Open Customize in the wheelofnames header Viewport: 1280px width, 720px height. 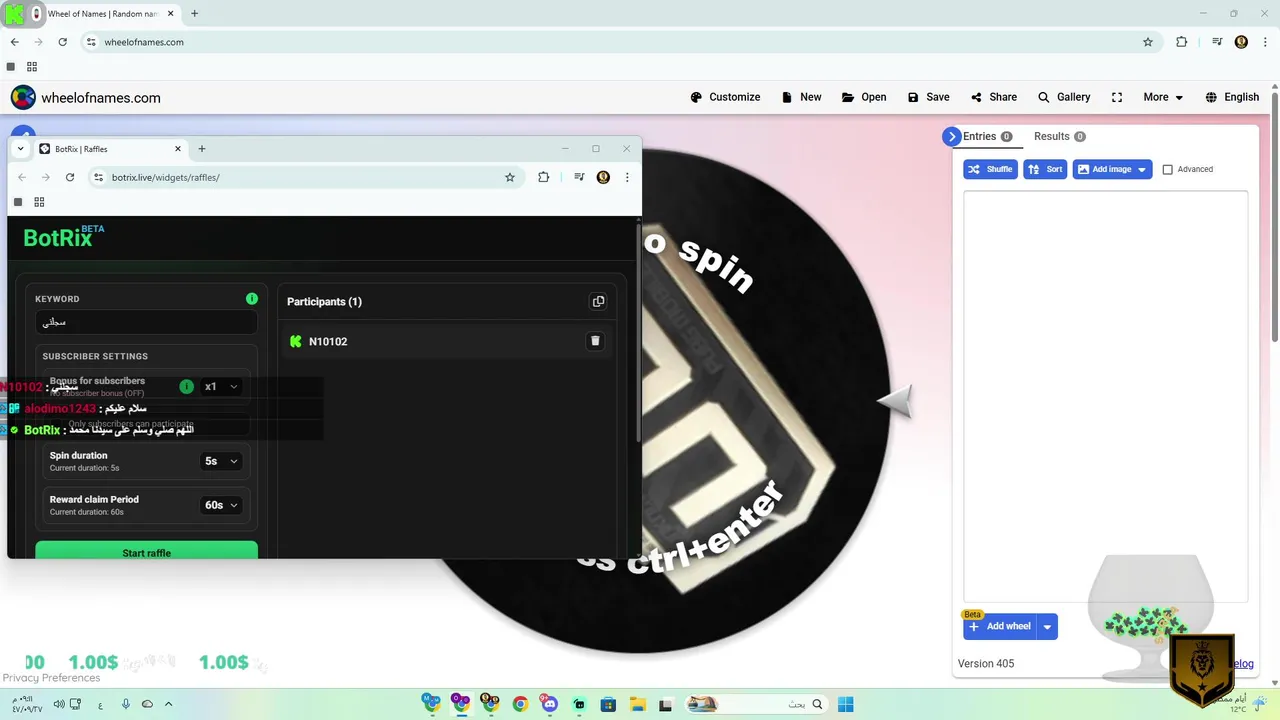point(725,97)
